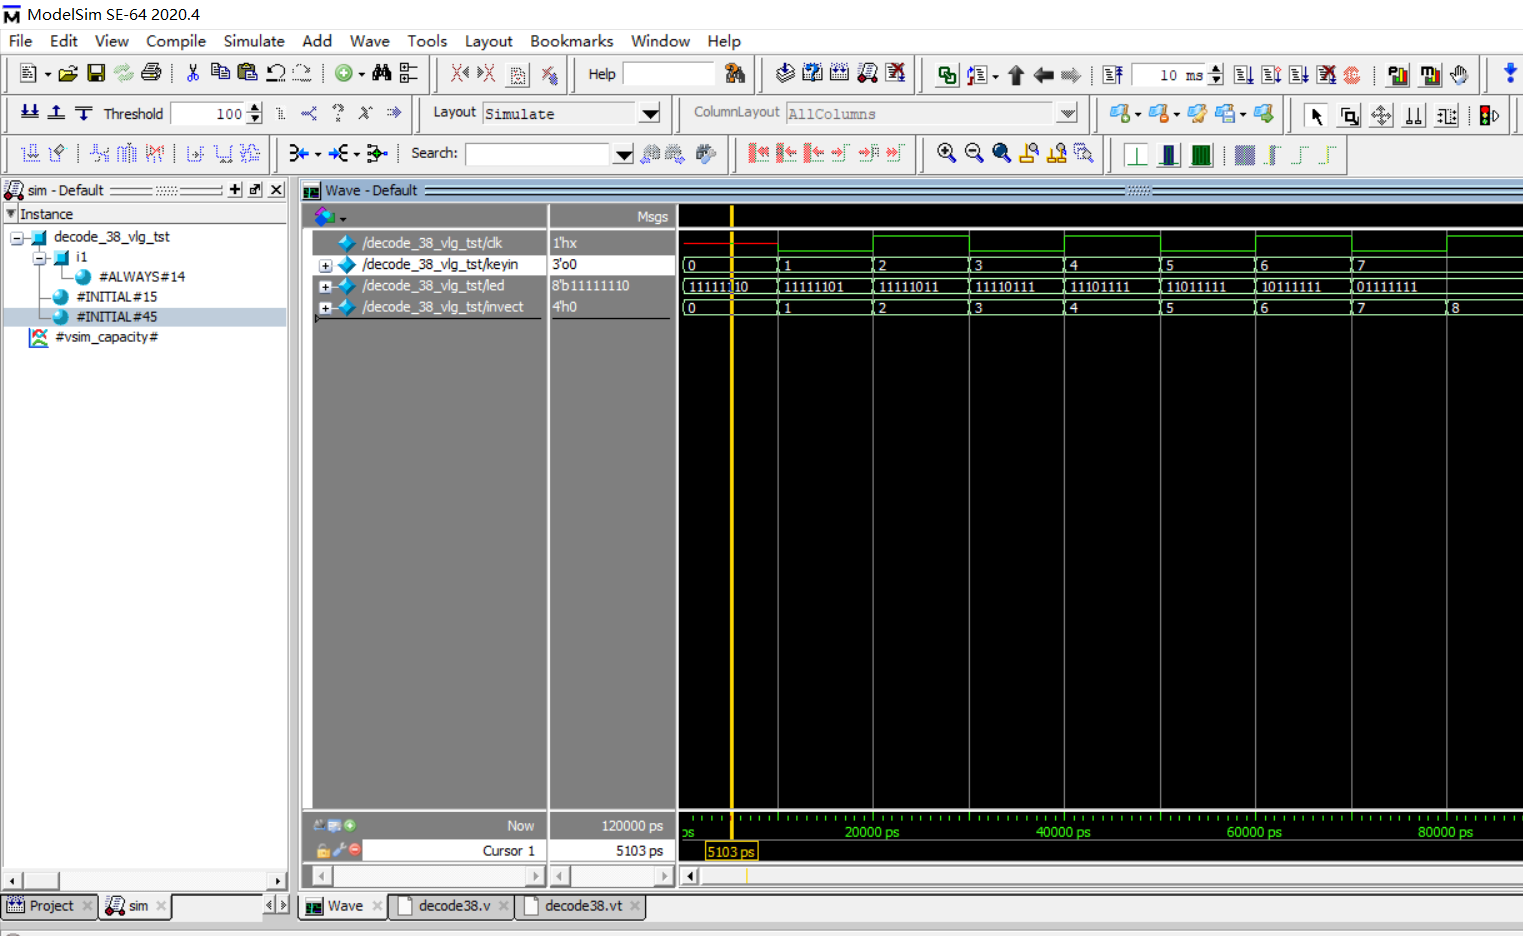This screenshot has height=936, width=1523.
Task: Toggle Two Cursor mode icon
Action: (x=1413, y=115)
